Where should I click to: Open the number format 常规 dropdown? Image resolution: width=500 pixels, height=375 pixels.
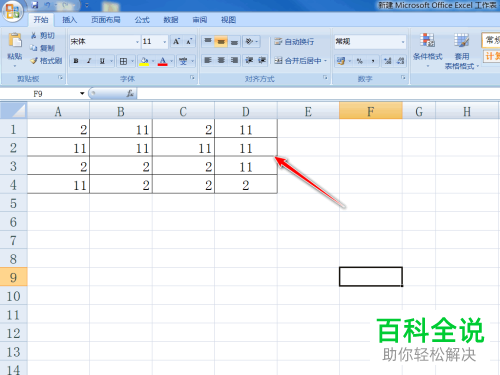[x=403, y=42]
